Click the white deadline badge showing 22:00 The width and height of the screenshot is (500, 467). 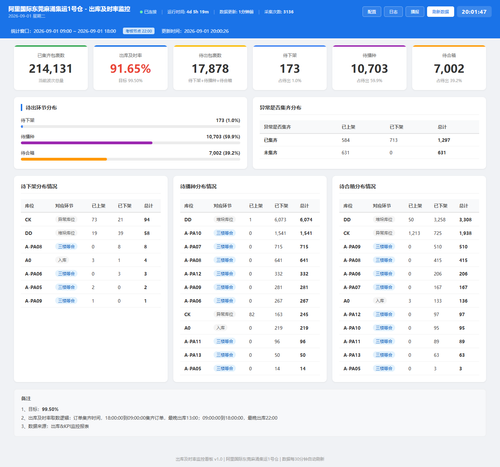[x=138, y=31]
